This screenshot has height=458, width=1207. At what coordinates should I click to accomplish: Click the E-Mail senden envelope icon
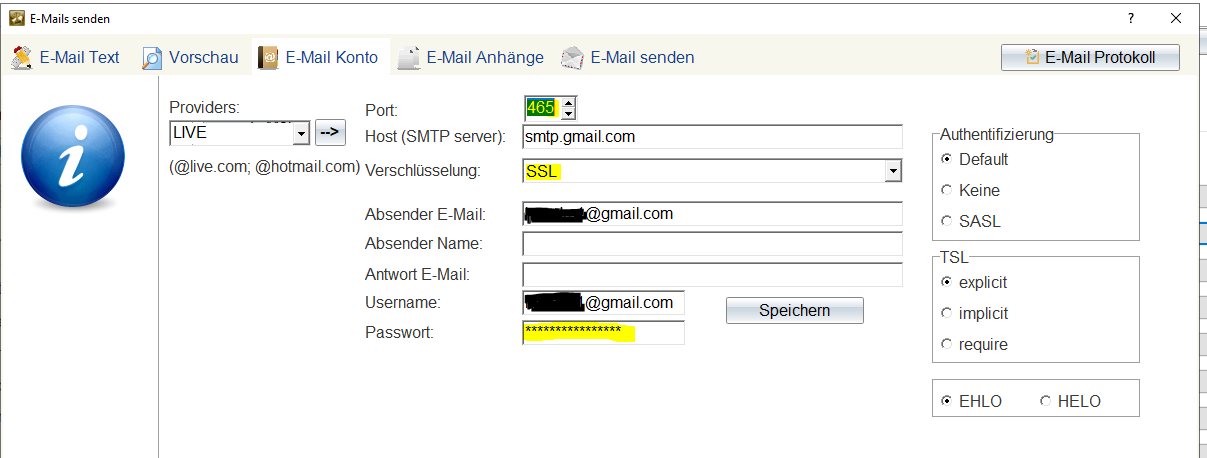(x=572, y=58)
